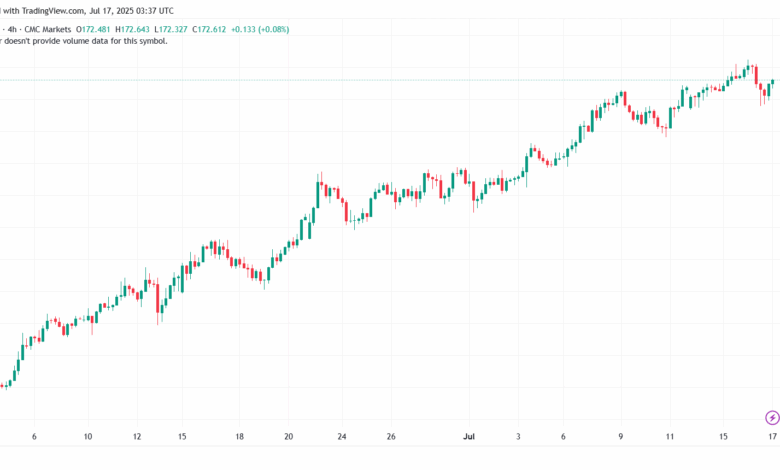
Task: Click the date label 3 on time axis
Action: pyautogui.click(x=518, y=437)
